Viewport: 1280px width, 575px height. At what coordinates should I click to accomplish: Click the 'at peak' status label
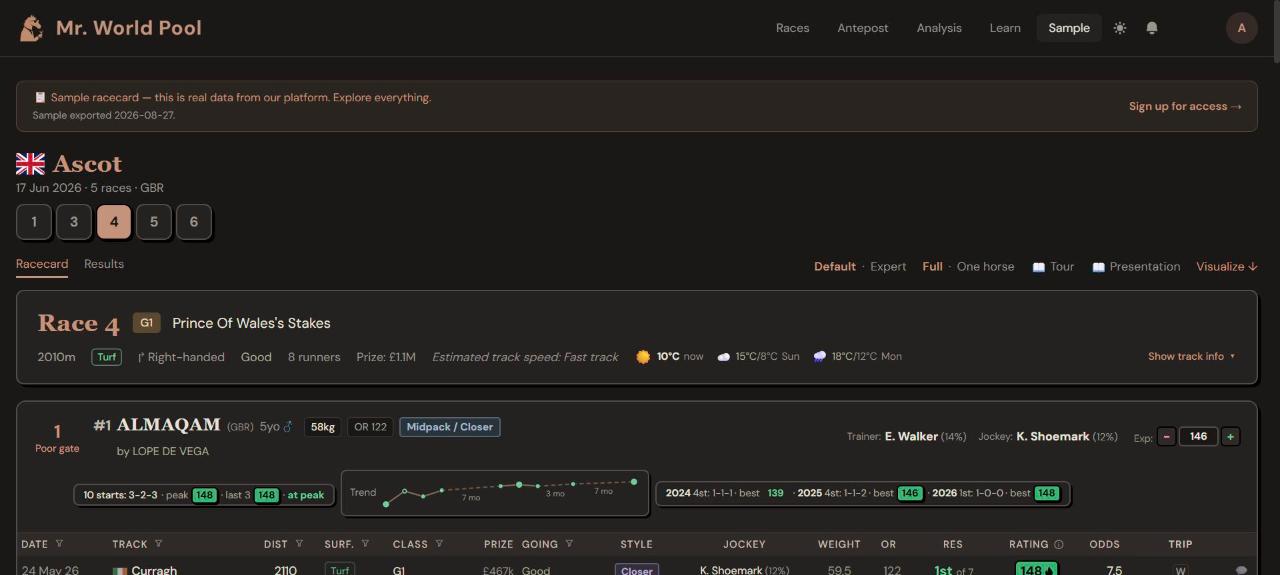pos(306,495)
